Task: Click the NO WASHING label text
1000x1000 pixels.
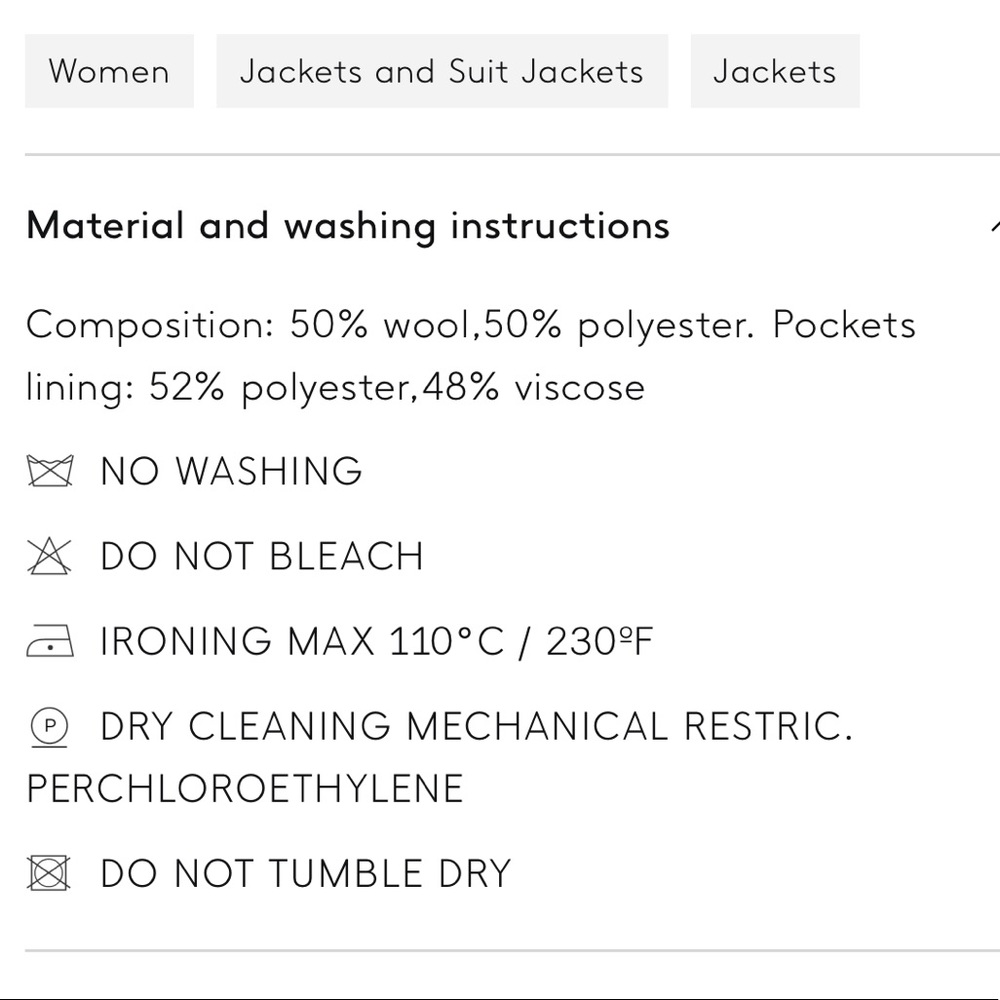Action: tap(230, 470)
